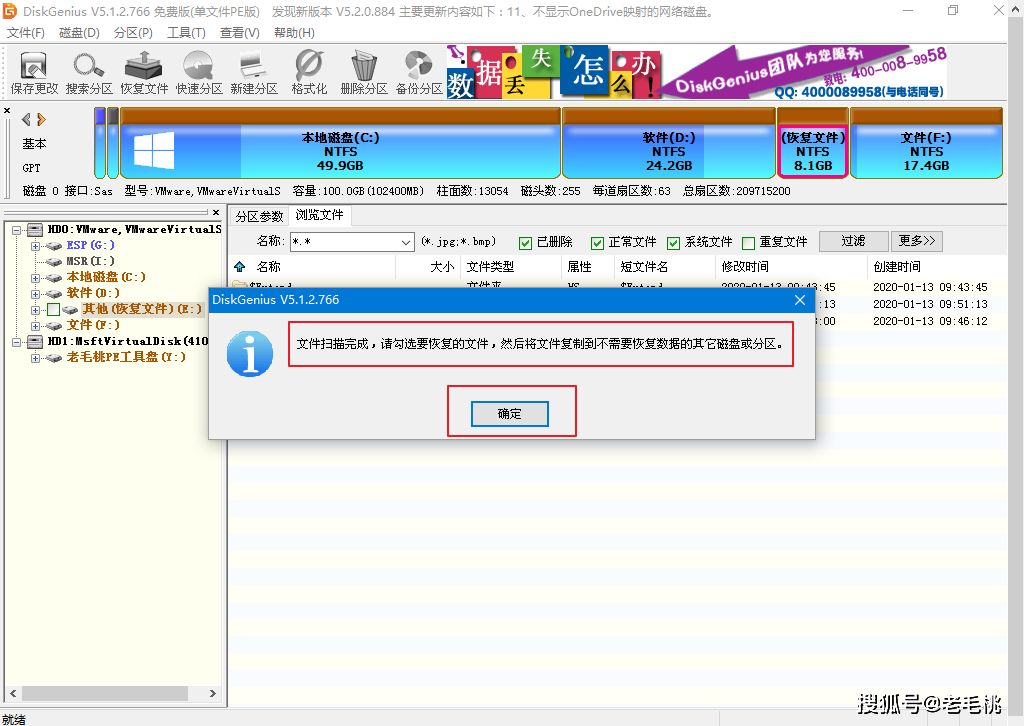Click the HD0 VMware disk icon in tree
The height and width of the screenshot is (726, 1024).
35,229
